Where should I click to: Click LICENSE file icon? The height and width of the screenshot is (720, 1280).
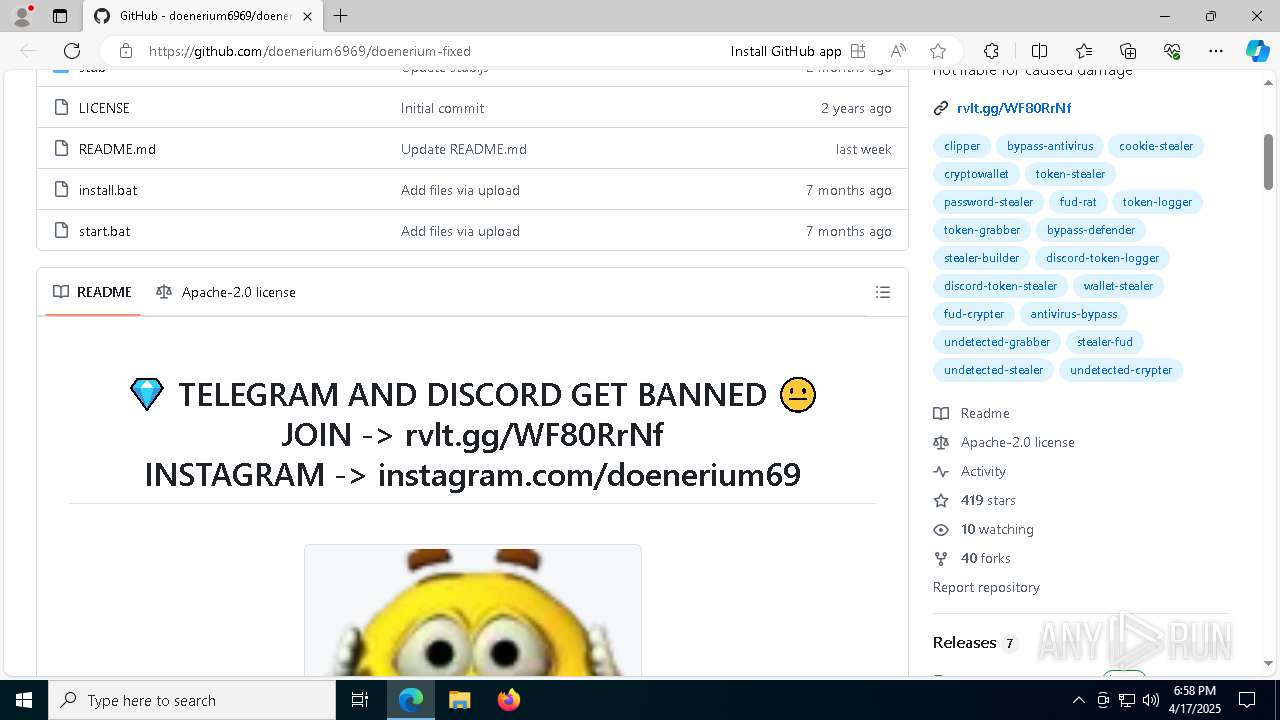tap(61, 108)
